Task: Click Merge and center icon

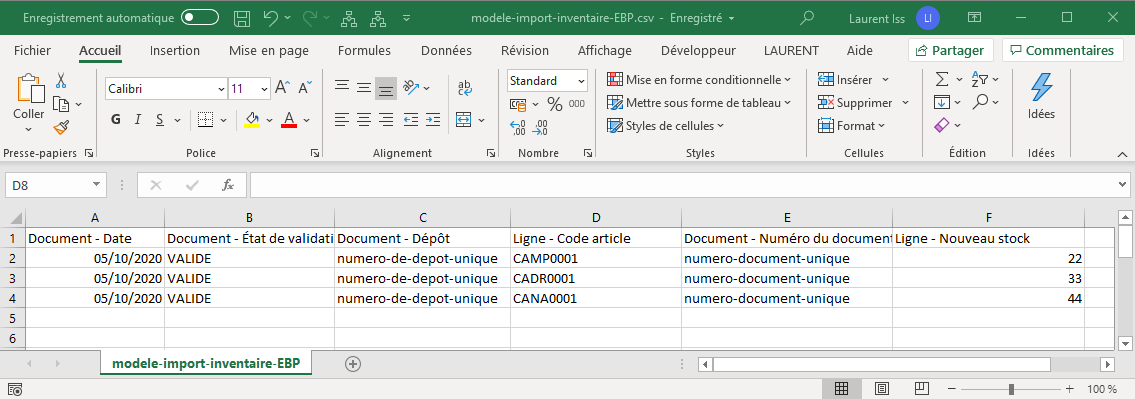Action: pyautogui.click(x=463, y=119)
